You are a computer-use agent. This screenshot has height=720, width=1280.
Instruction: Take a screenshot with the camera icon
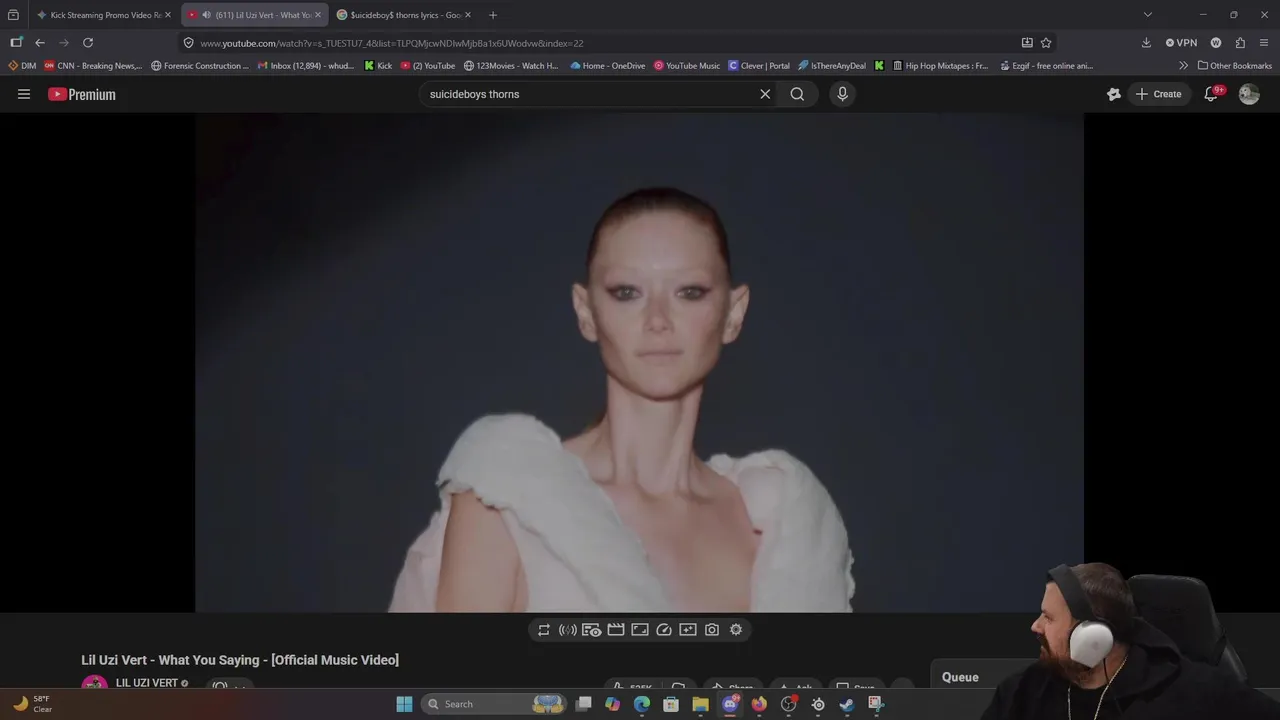pyautogui.click(x=712, y=630)
